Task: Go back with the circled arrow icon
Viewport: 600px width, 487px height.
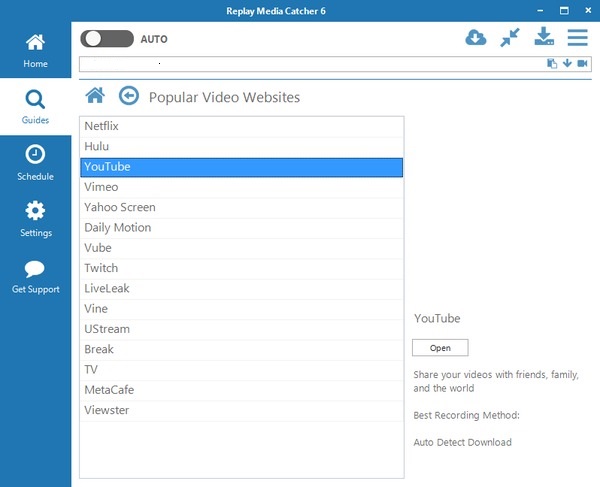Action: pyautogui.click(x=128, y=96)
